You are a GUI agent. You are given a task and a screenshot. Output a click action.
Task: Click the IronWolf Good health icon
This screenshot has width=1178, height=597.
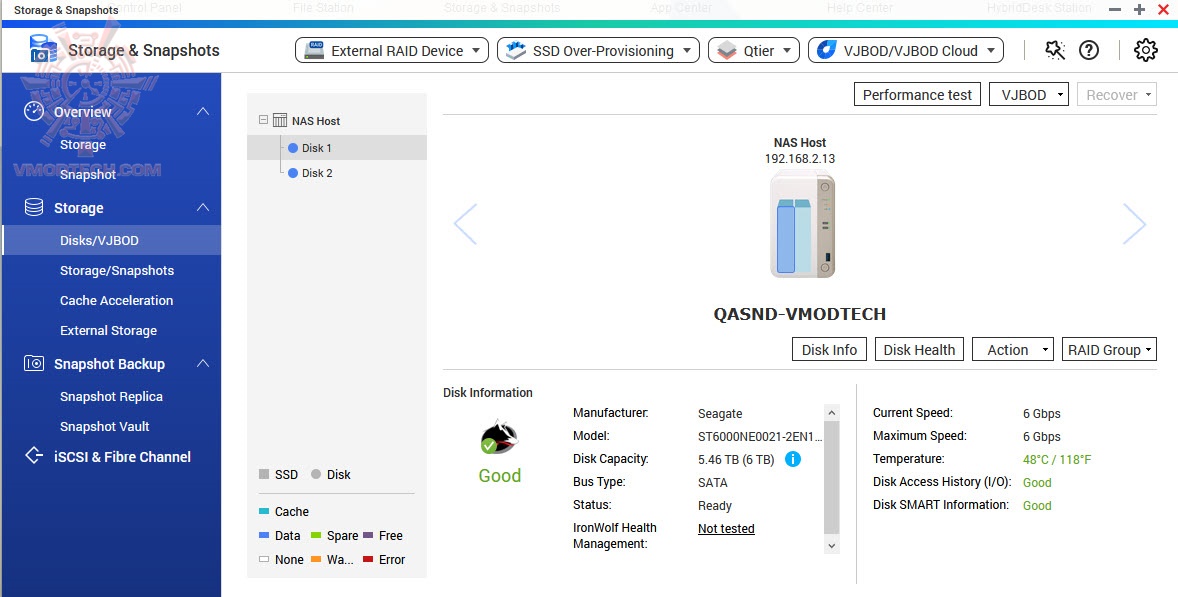coord(500,438)
